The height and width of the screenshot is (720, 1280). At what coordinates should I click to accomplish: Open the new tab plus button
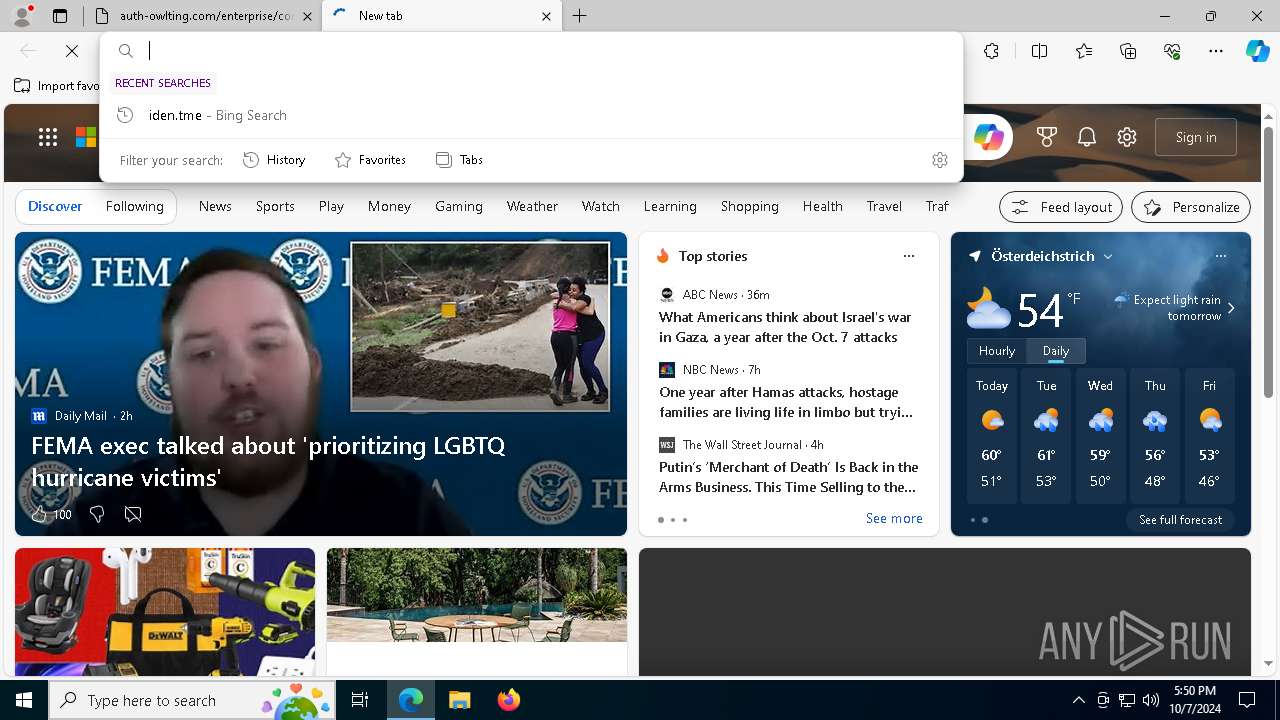click(x=579, y=16)
